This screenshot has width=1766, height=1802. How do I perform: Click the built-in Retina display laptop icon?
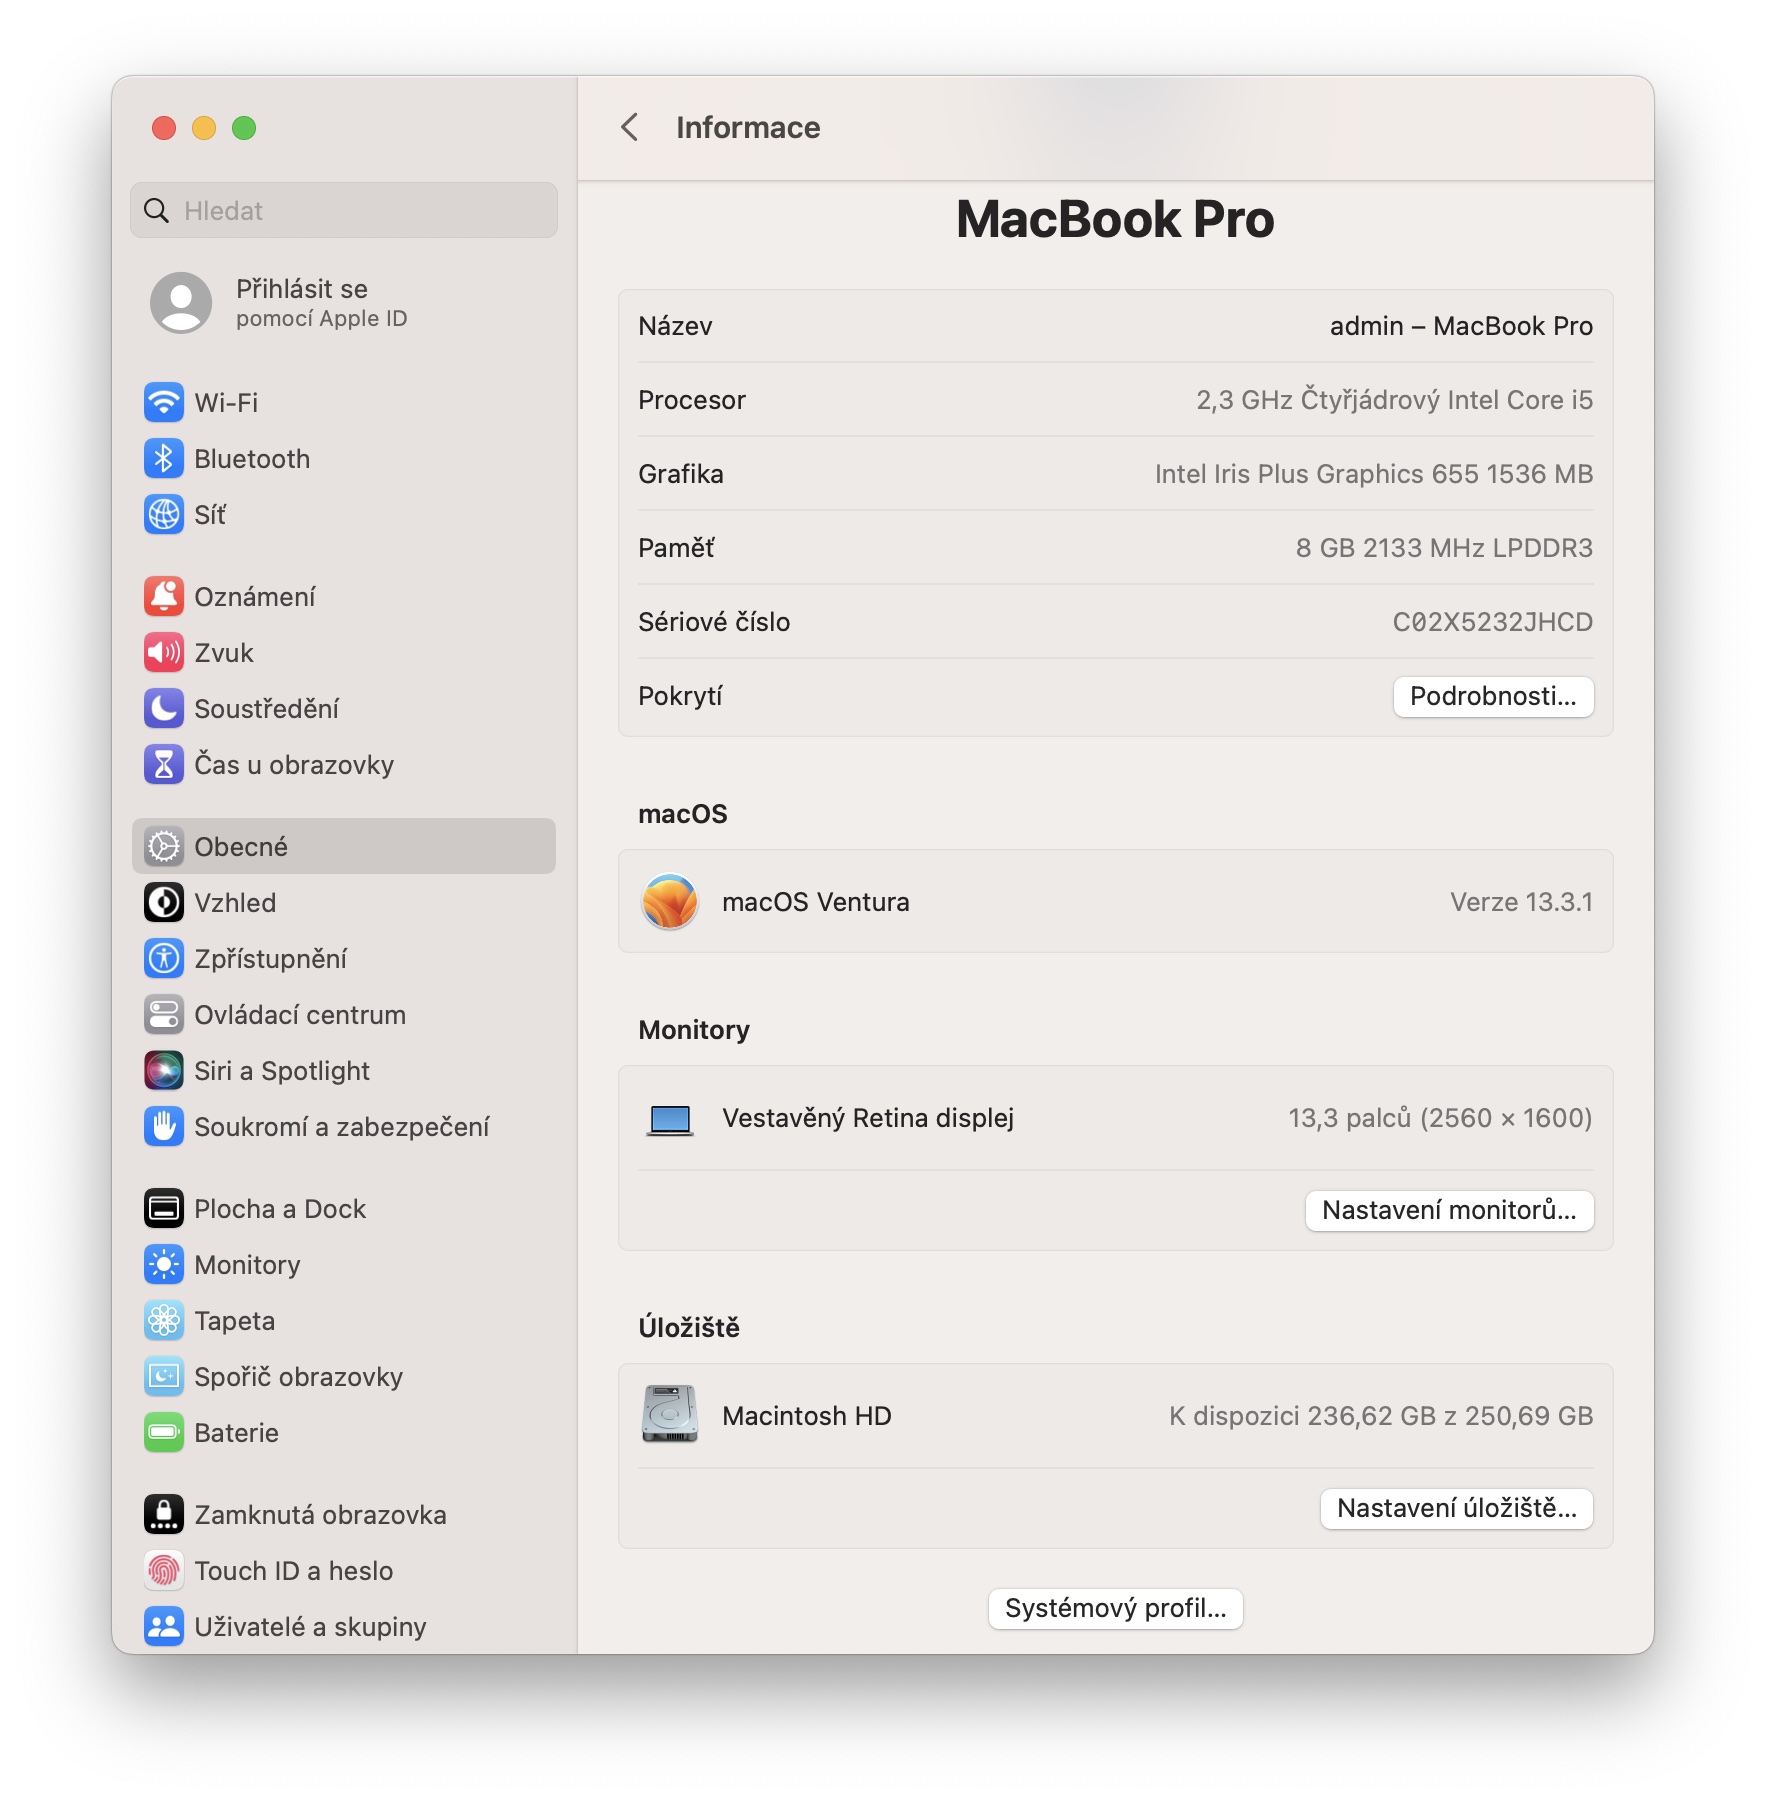tap(670, 1120)
